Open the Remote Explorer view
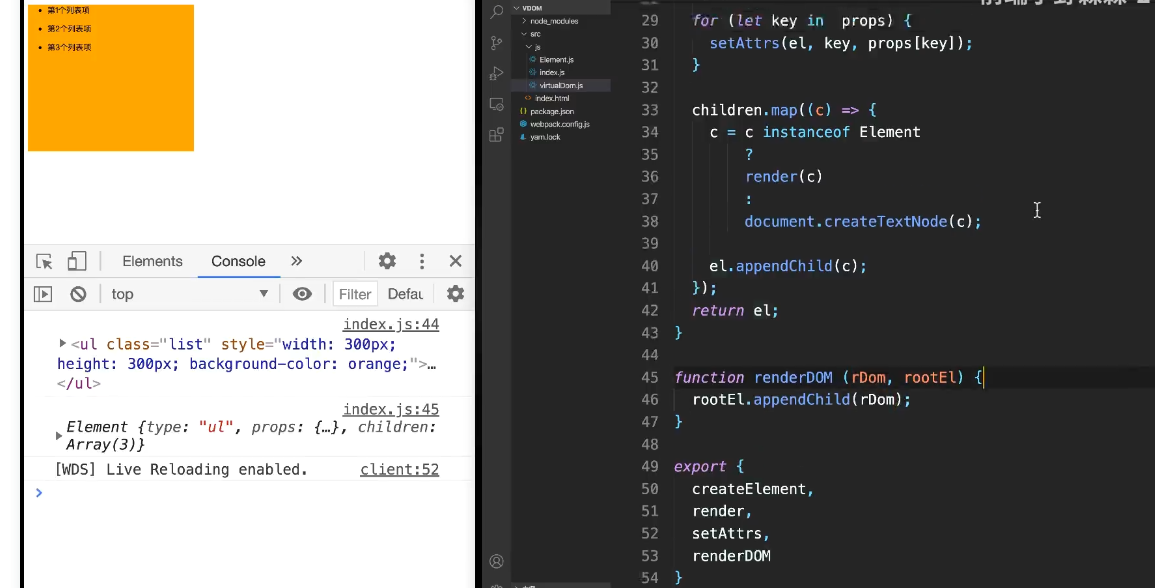The height and width of the screenshot is (588, 1155). tap(496, 104)
